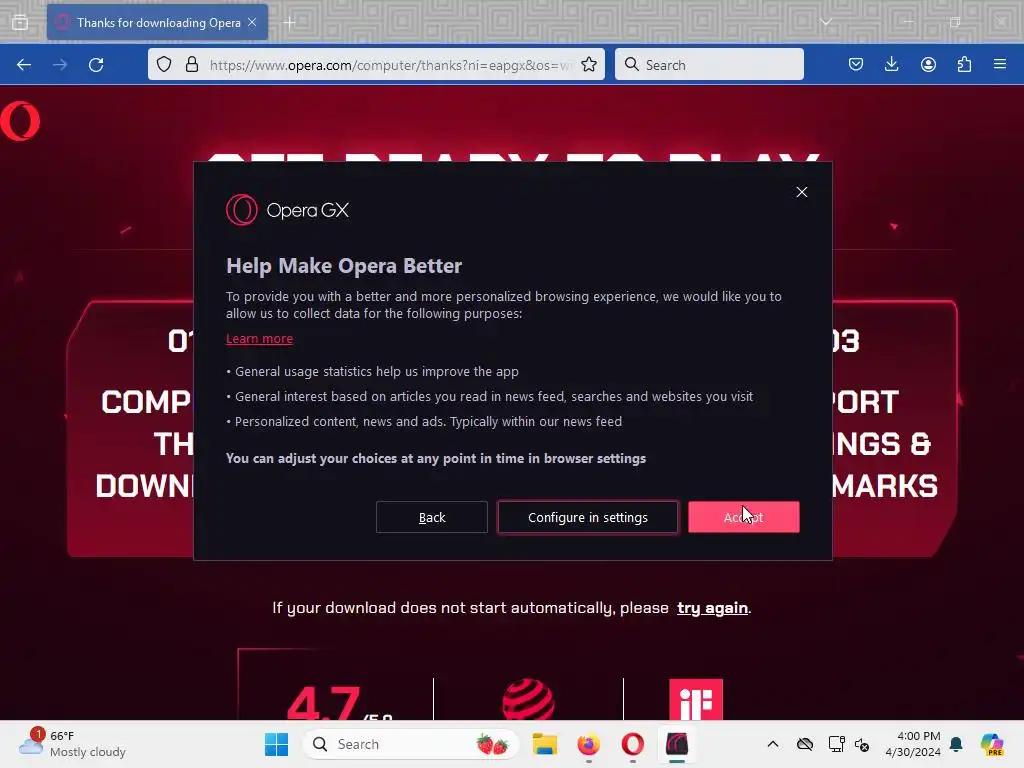Click the Firefox Search box
1024x768 pixels.
click(709, 65)
